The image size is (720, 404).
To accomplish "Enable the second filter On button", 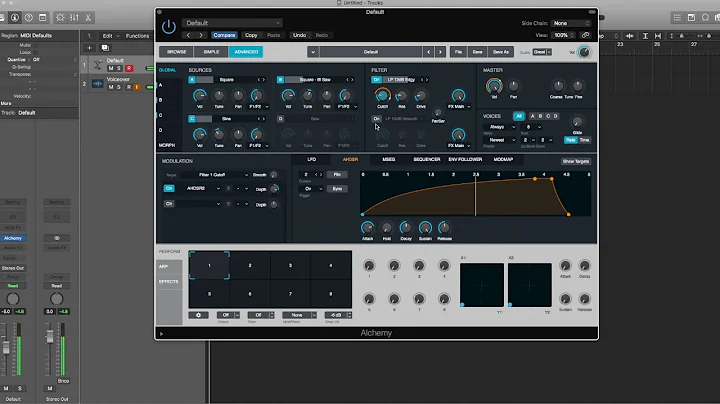I will tap(376, 118).
